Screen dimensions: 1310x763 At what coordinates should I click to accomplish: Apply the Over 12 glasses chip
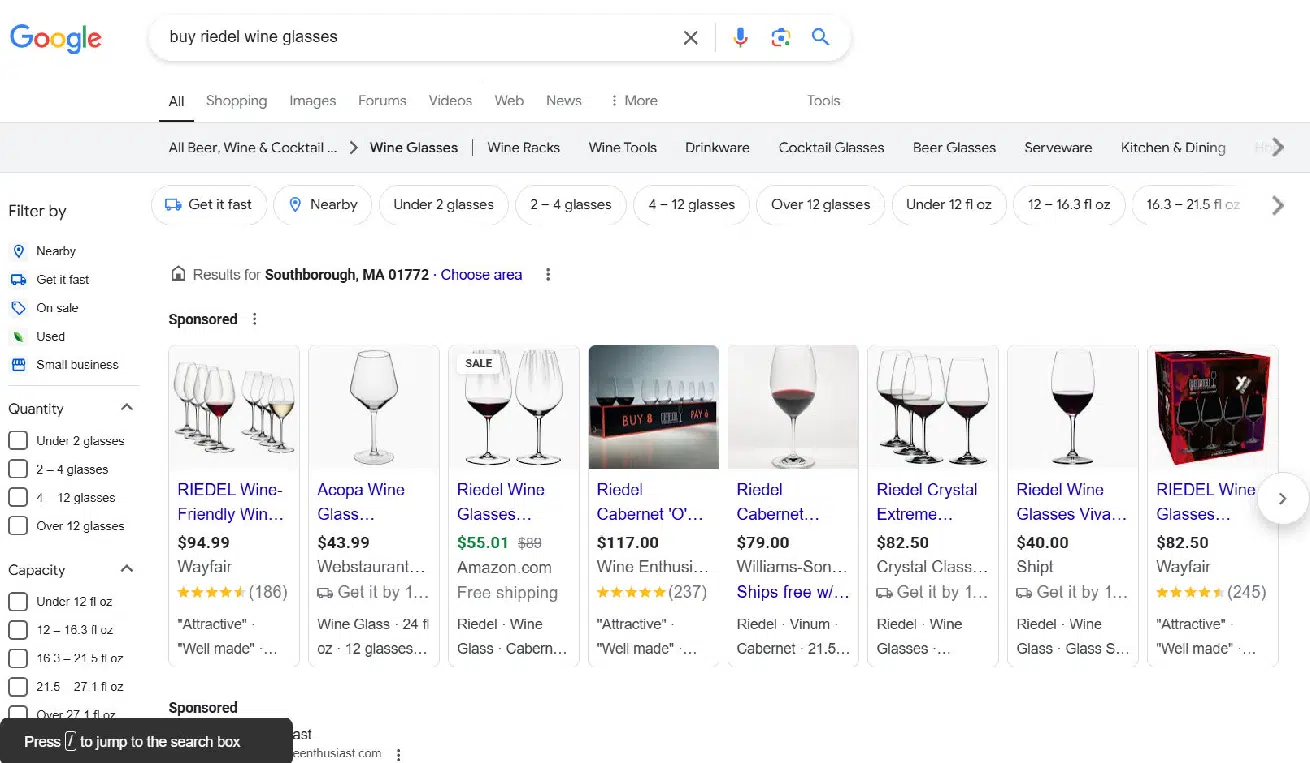click(x=820, y=204)
